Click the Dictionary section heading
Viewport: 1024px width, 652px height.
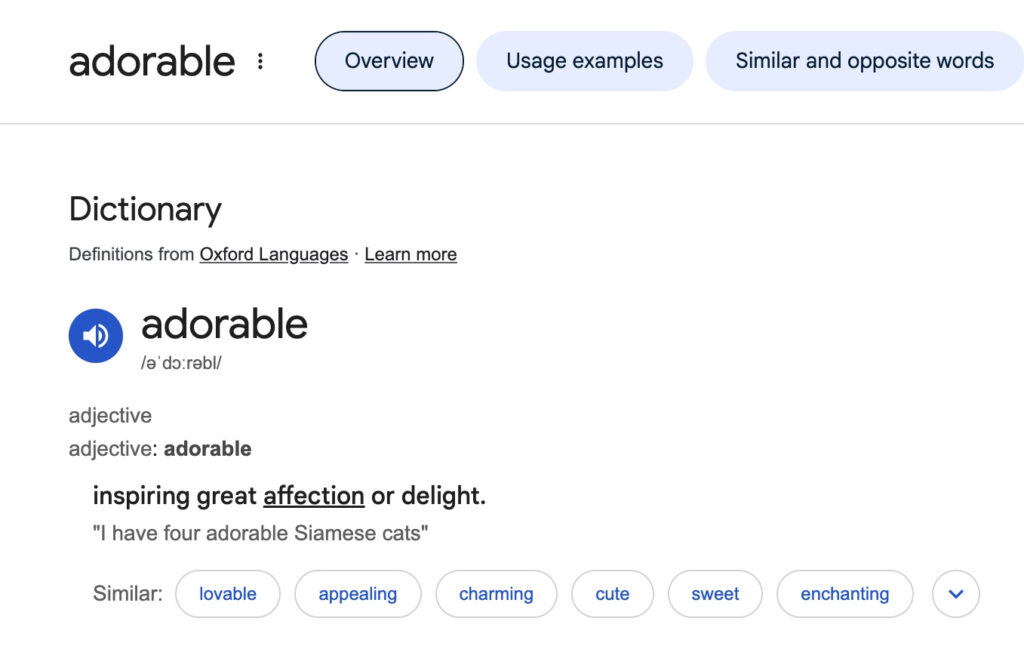(x=145, y=210)
